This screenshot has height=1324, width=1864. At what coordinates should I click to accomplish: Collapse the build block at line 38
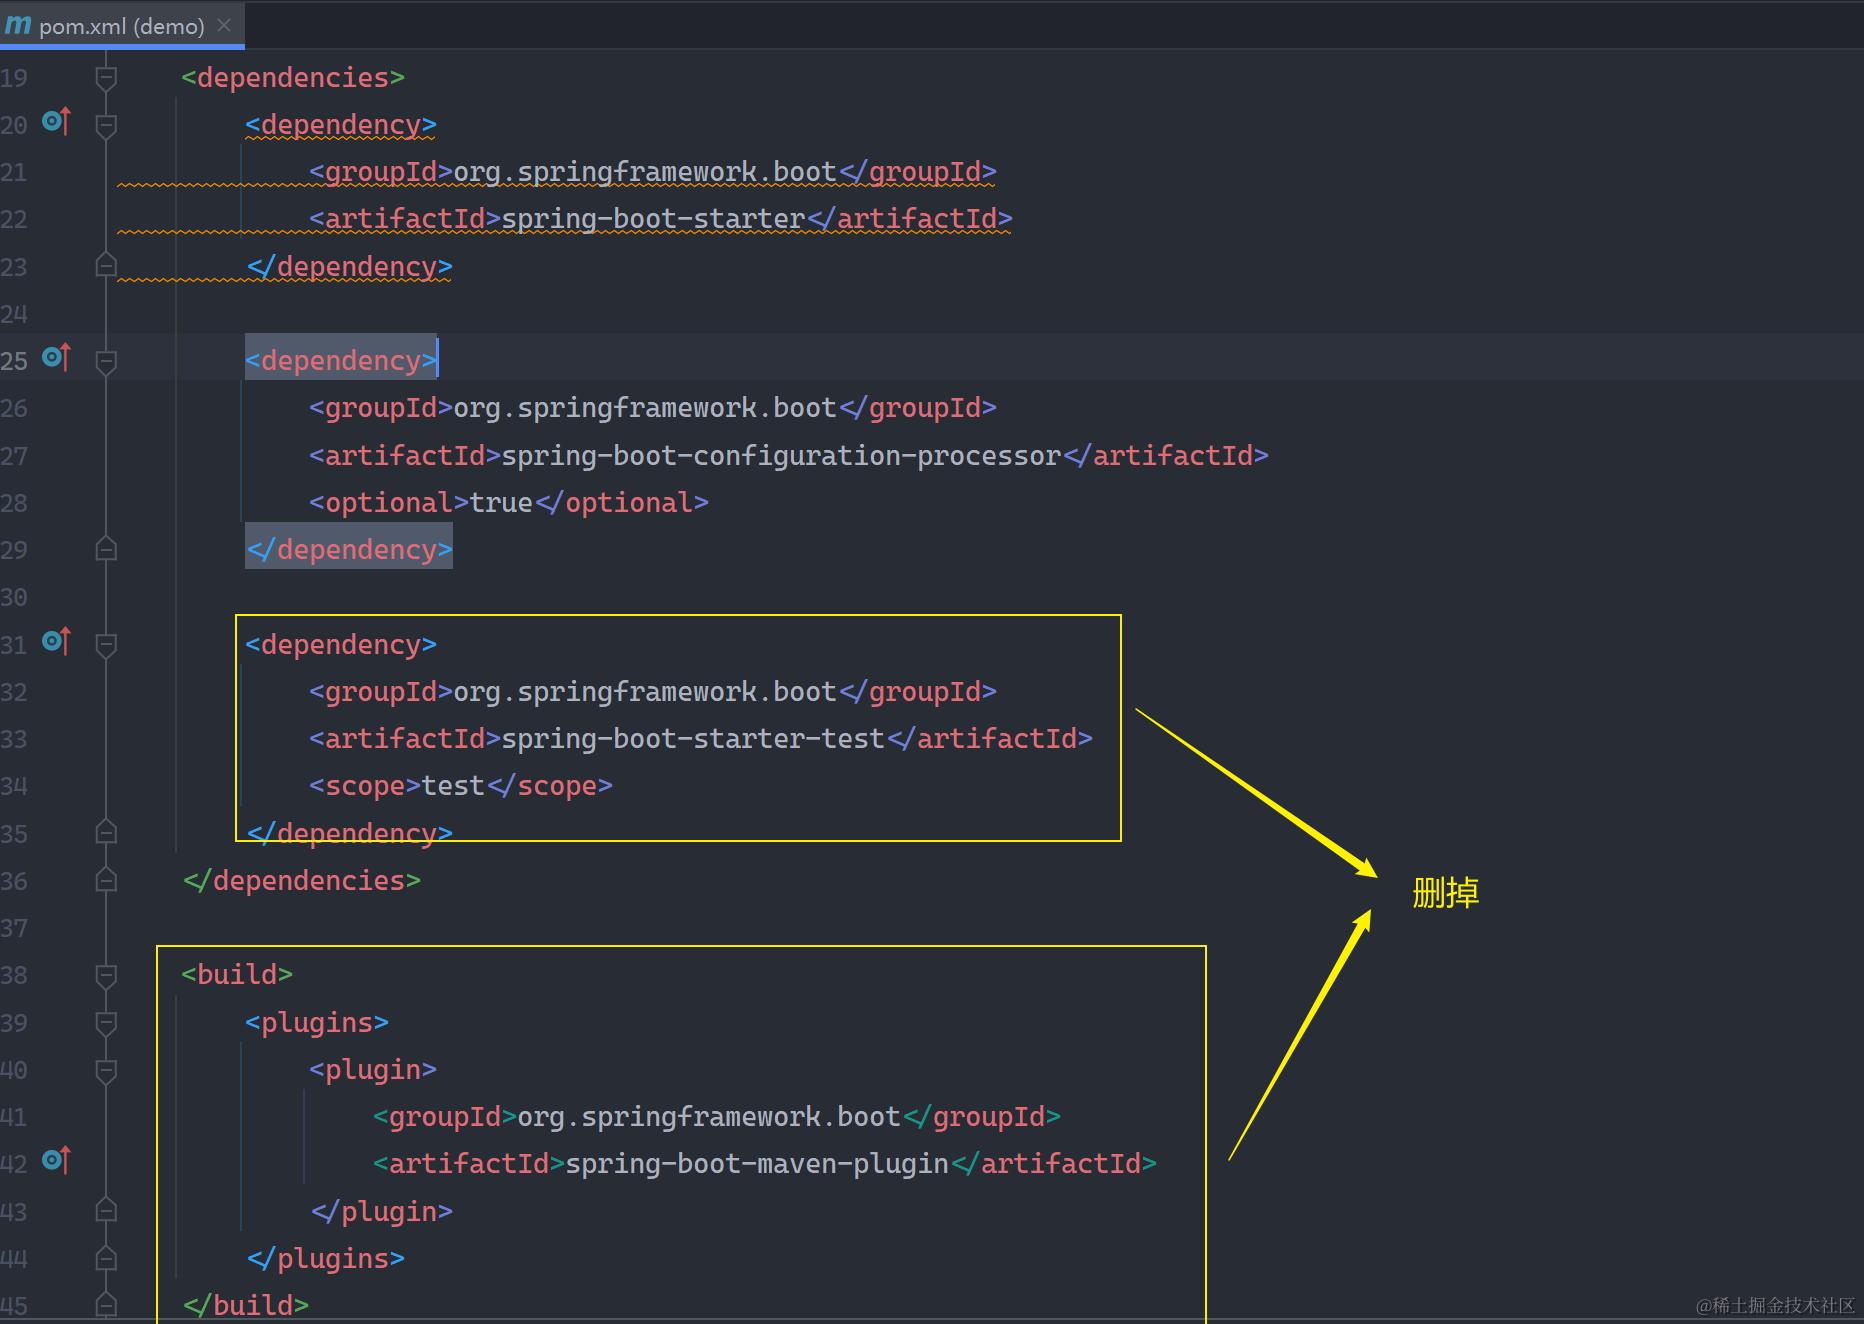[106, 975]
